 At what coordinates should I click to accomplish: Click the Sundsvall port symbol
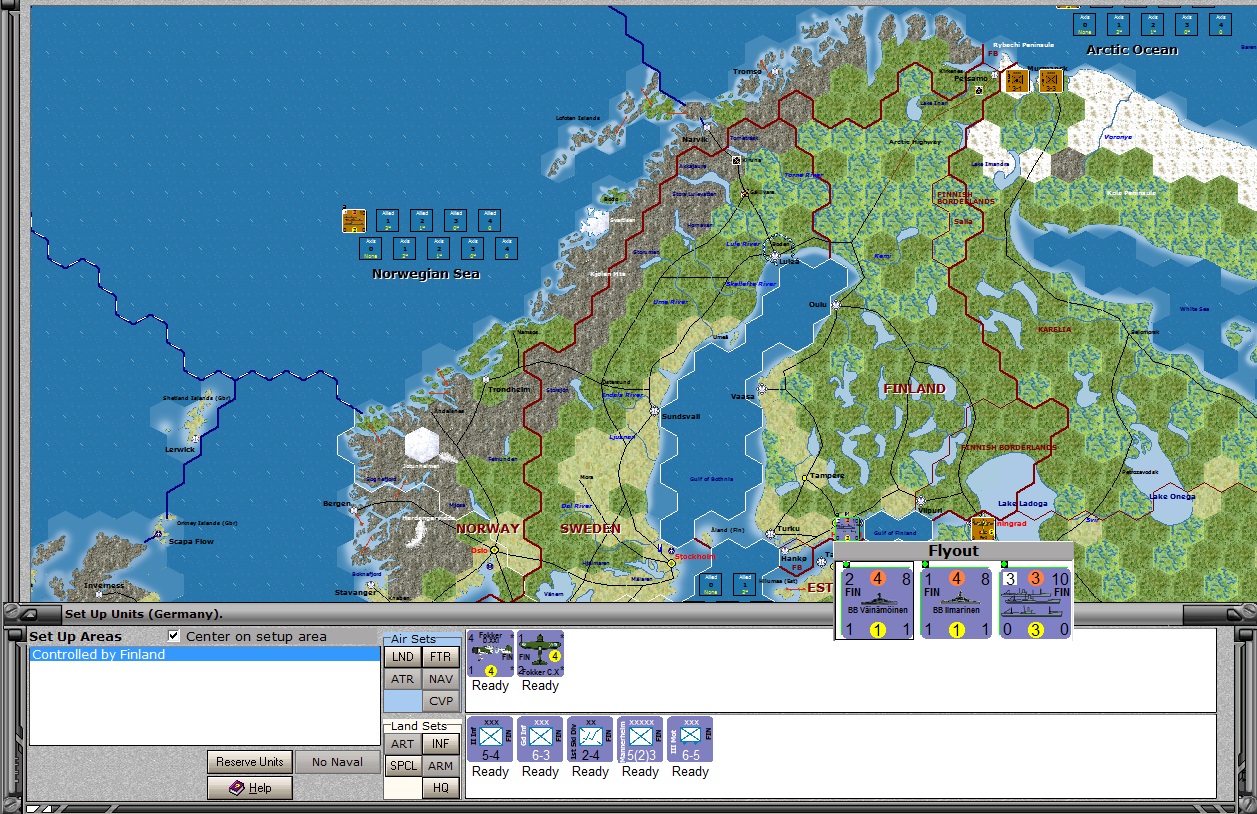coord(655,411)
